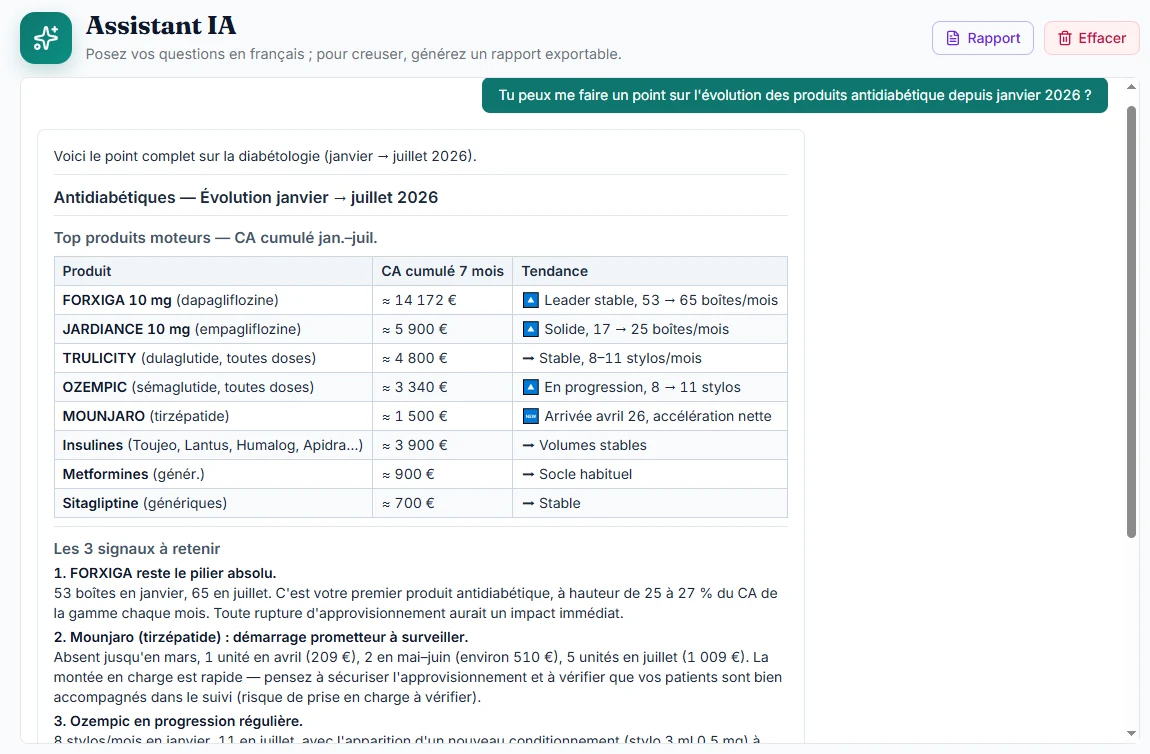Generate a report with the Rapport button
Image resolution: width=1150 pixels, height=754 pixels.
(x=983, y=38)
